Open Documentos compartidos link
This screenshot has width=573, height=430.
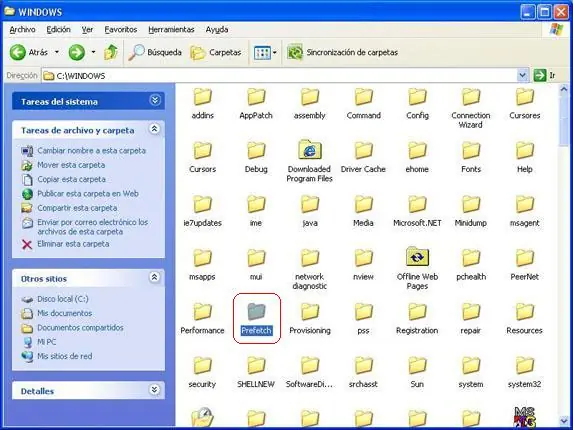[x=80, y=327]
